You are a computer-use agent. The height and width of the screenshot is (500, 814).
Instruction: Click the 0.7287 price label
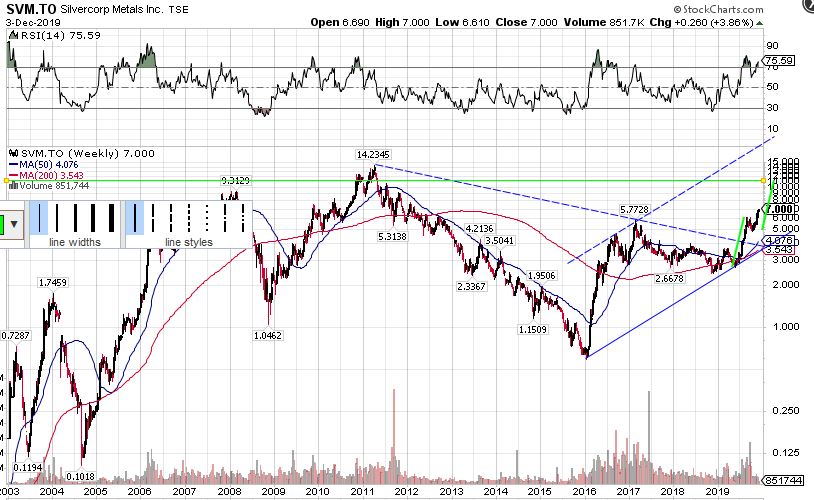(x=15, y=335)
